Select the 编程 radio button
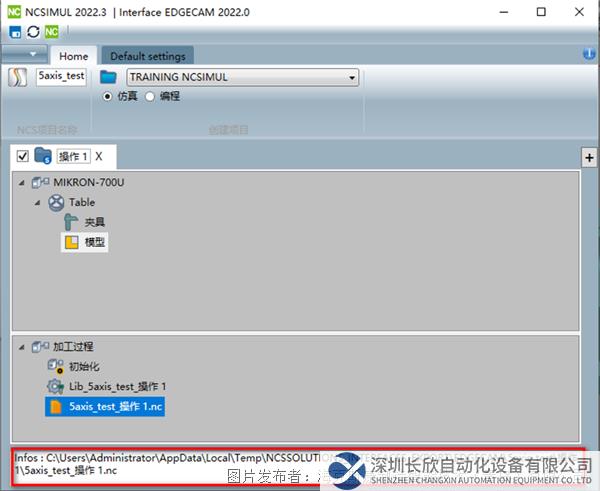 point(151,96)
